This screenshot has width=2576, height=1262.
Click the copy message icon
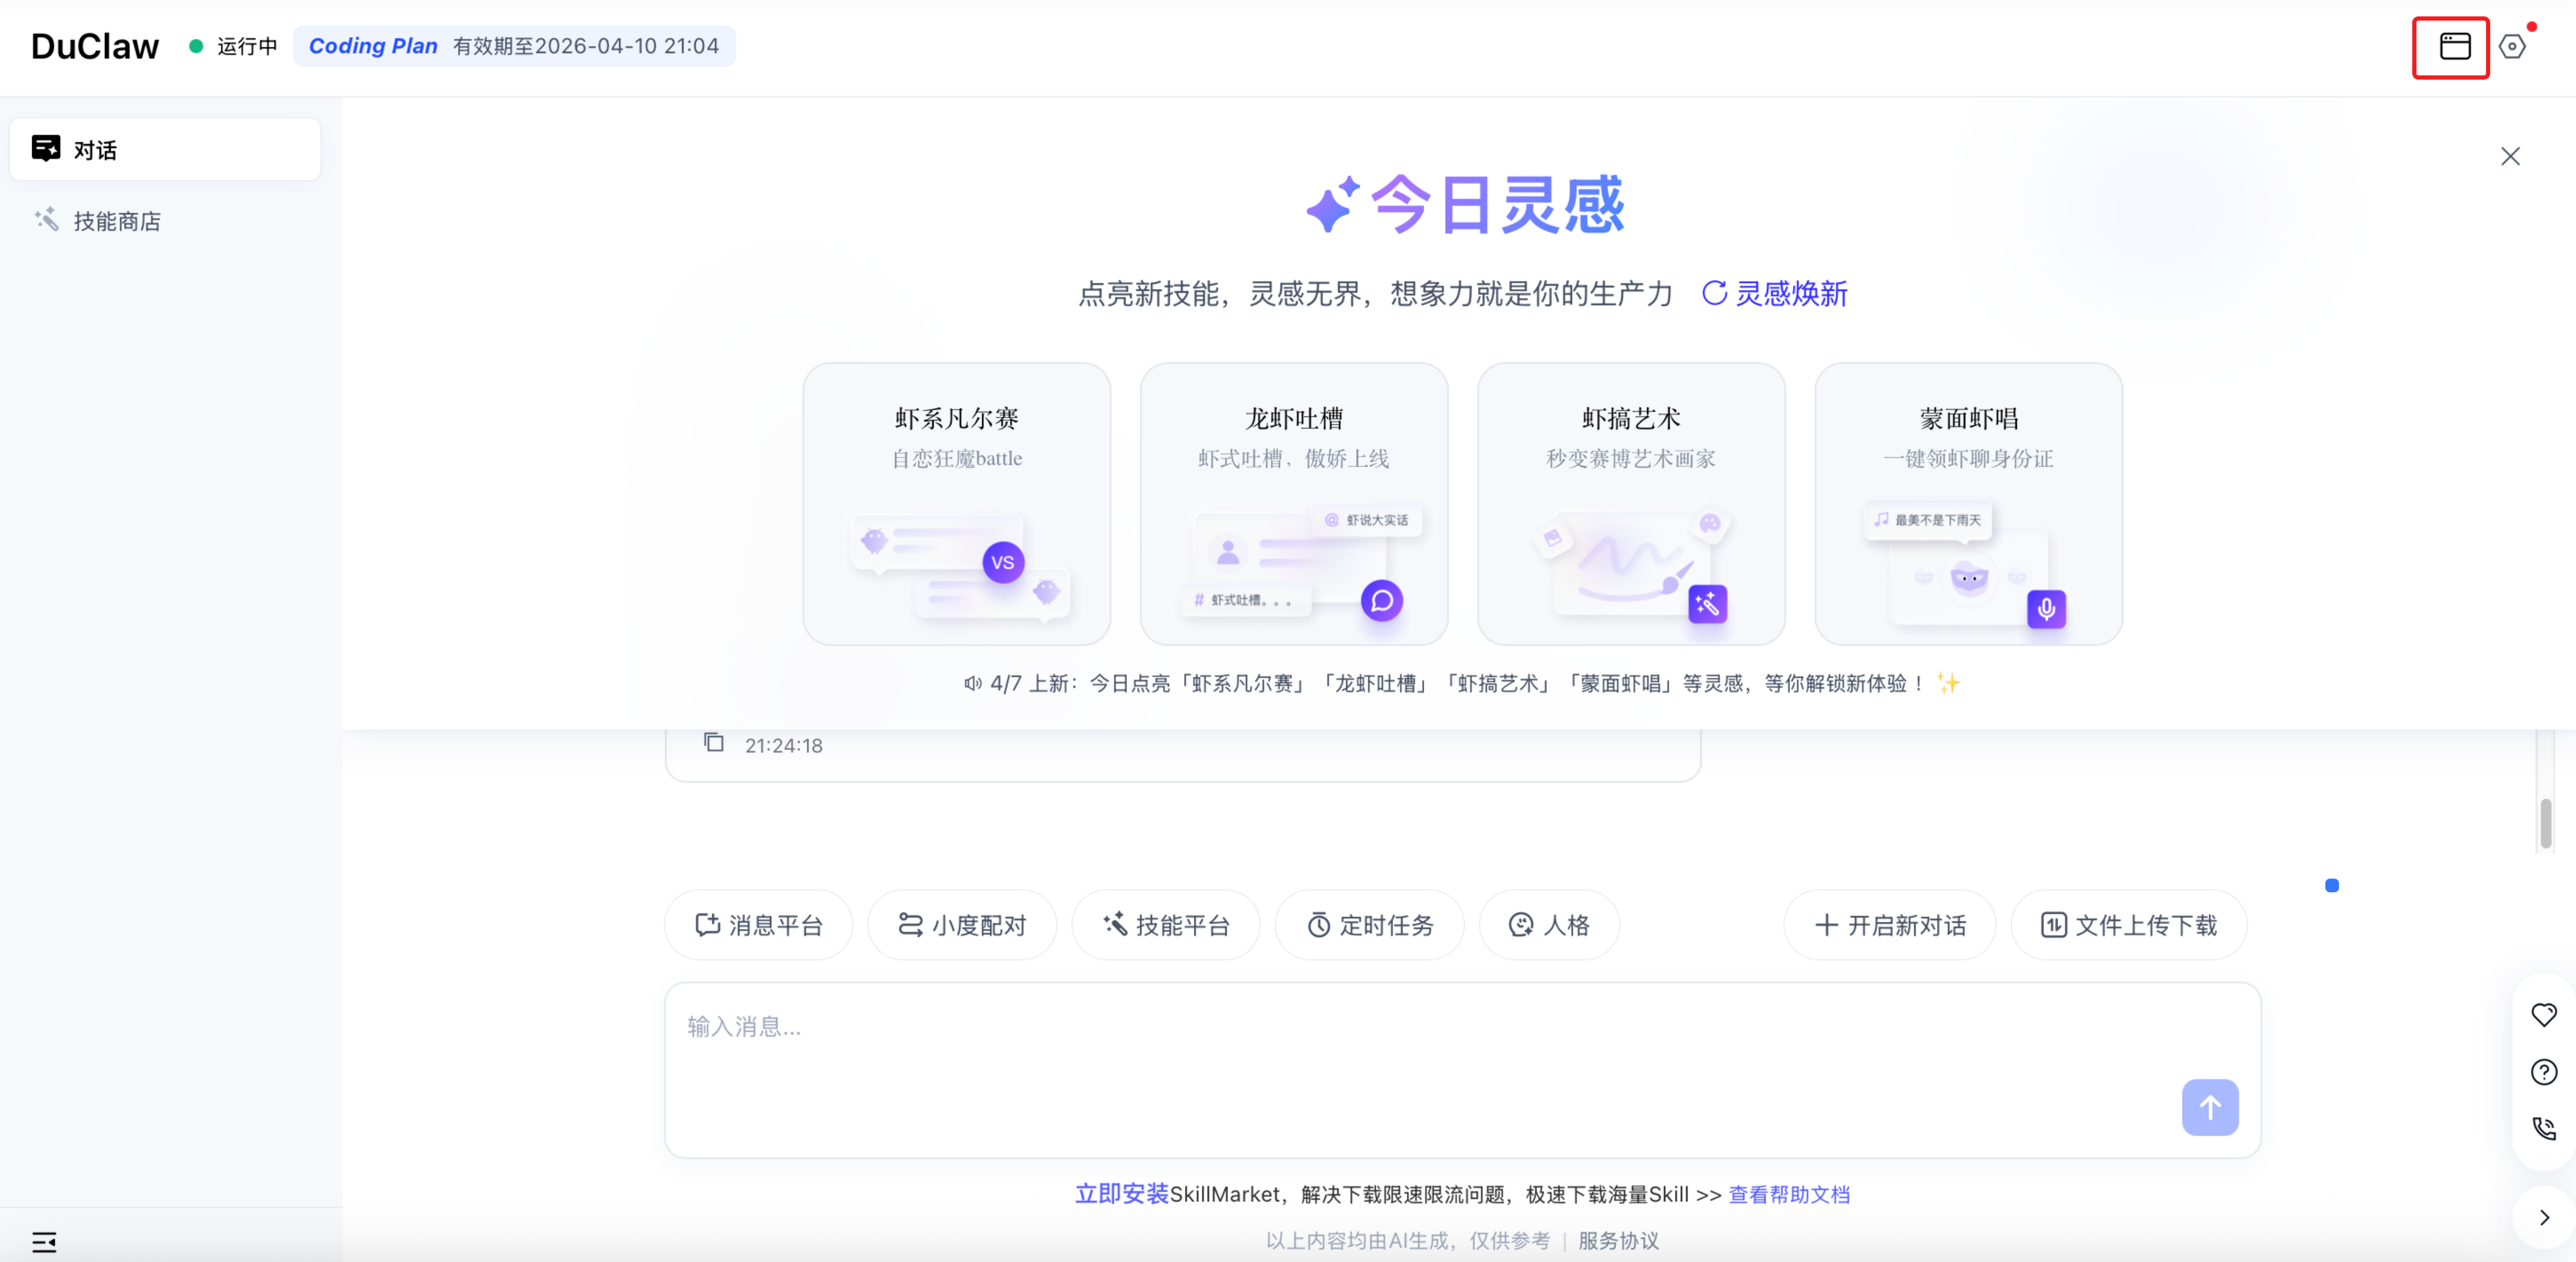coord(713,743)
